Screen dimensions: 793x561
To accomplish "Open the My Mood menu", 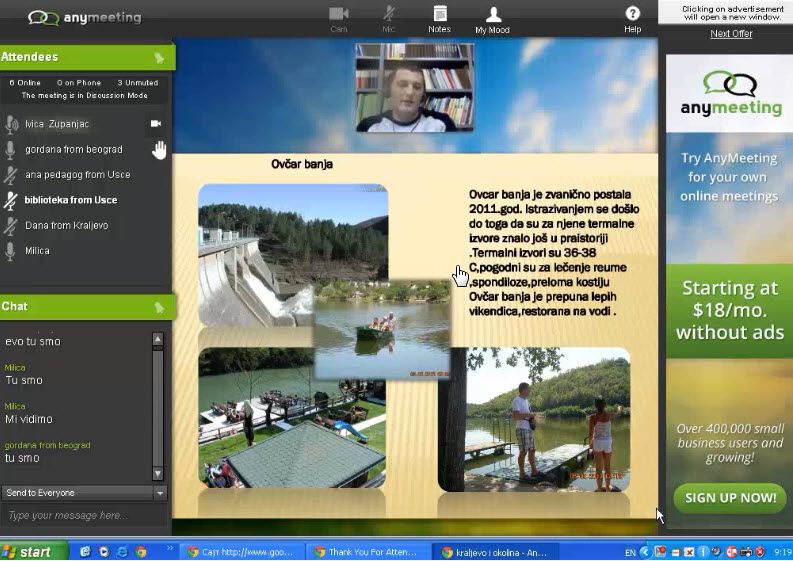I will (x=492, y=18).
